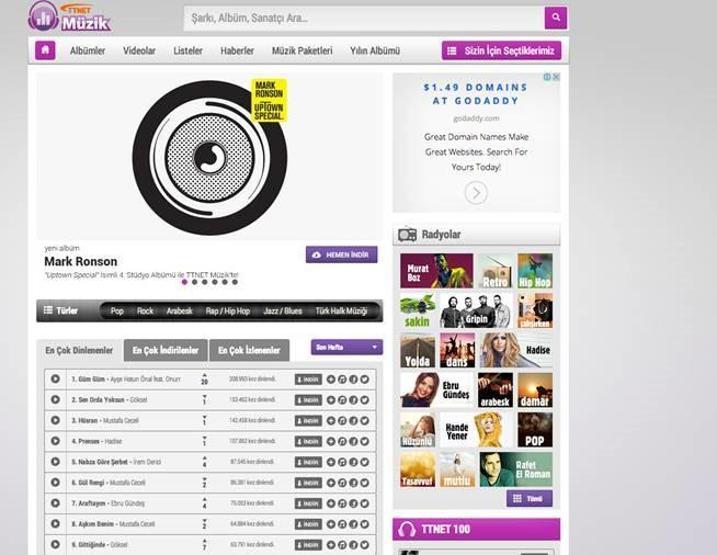Click Tümü button under Radyolar
This screenshot has height=555, width=717.
pyautogui.click(x=529, y=498)
